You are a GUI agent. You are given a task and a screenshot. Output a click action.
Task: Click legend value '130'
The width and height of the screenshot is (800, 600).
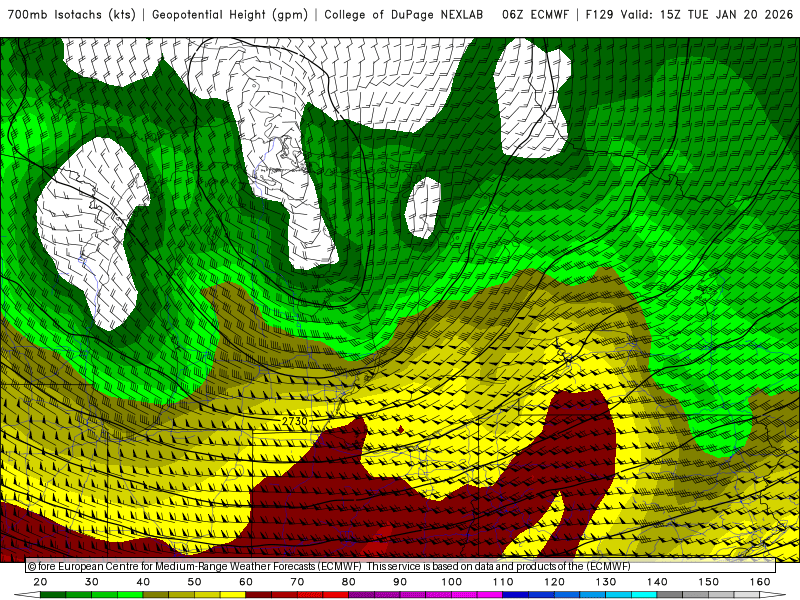pos(606,582)
